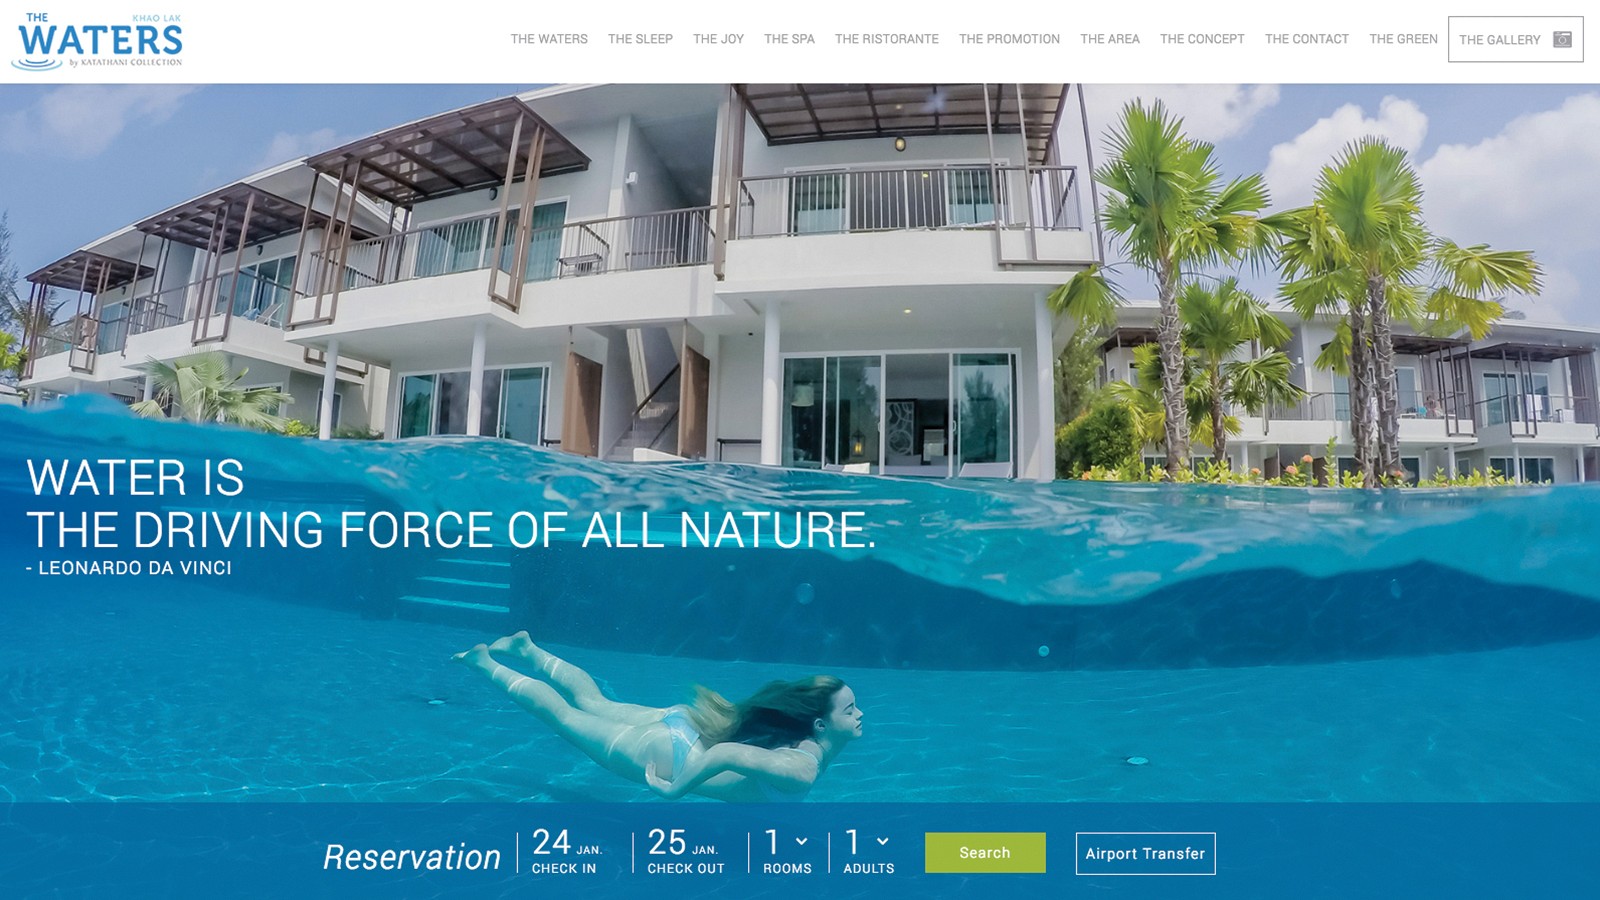Image resolution: width=1600 pixels, height=900 pixels.
Task: Go to The Contact page
Action: (1306, 39)
